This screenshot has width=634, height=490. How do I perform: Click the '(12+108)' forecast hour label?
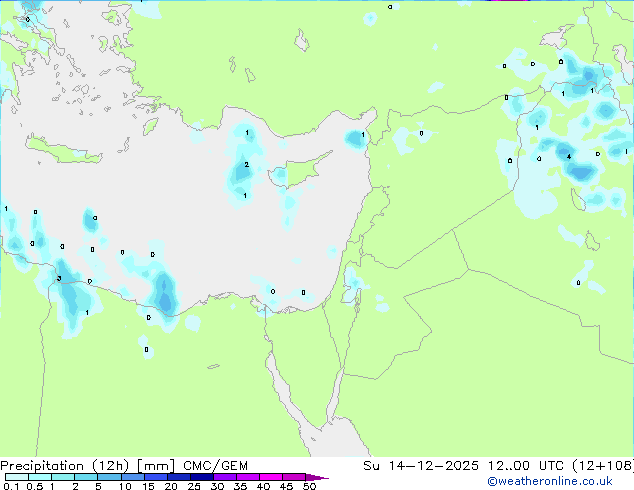pyautogui.click(x=603, y=466)
